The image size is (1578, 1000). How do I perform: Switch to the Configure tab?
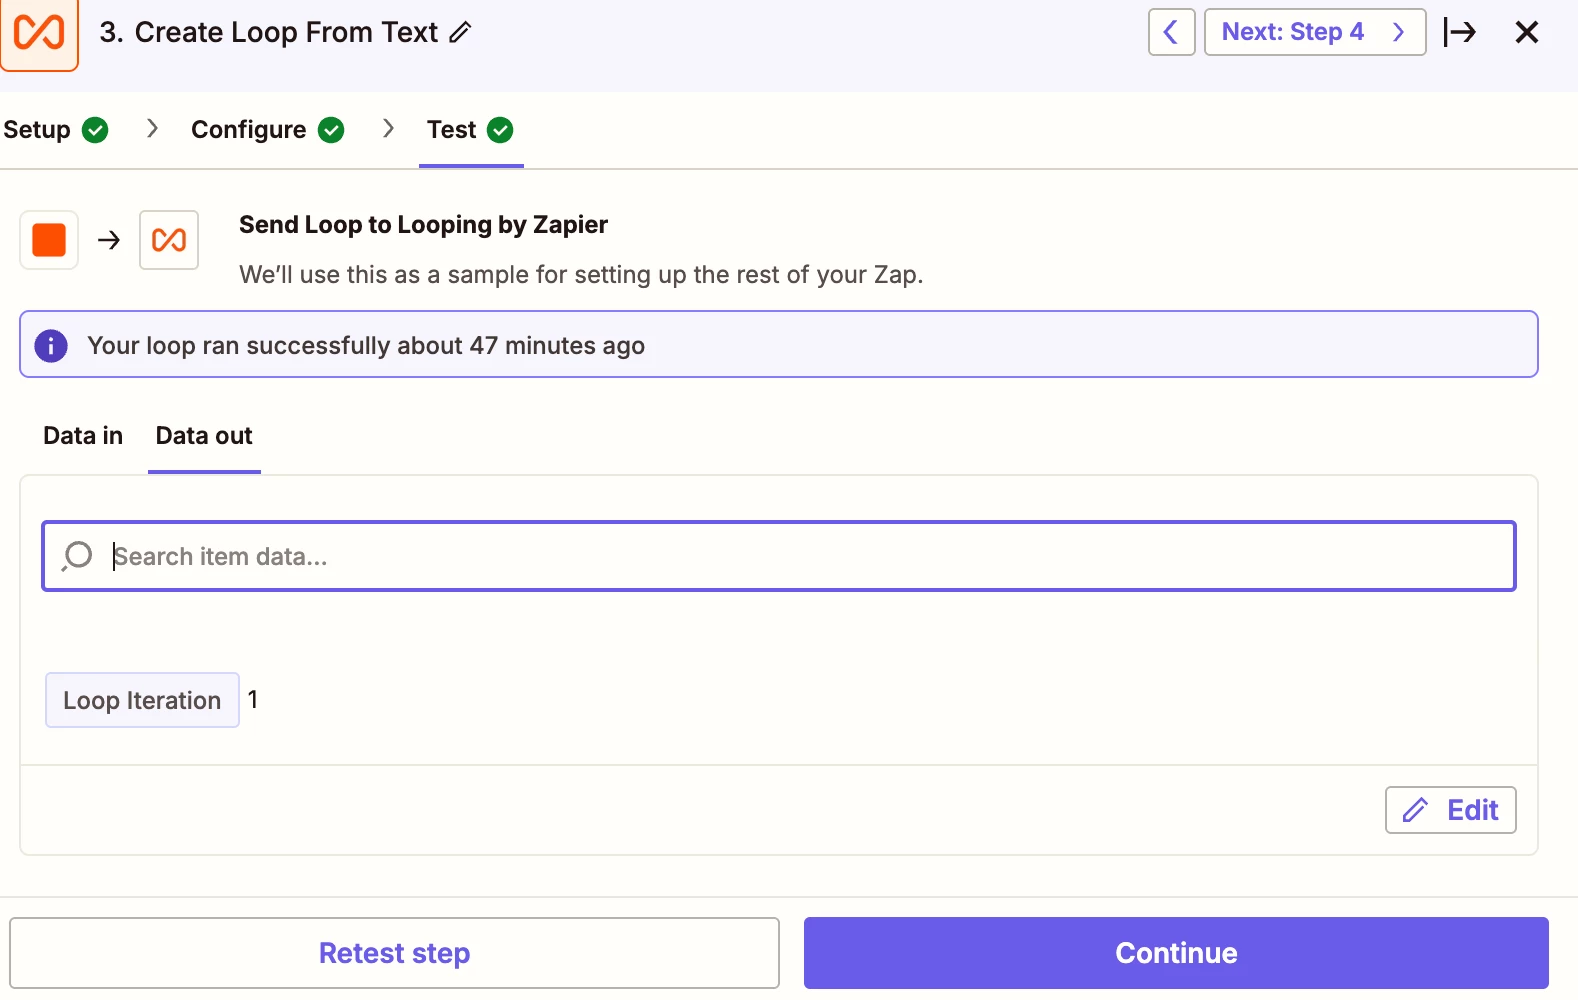tap(249, 130)
